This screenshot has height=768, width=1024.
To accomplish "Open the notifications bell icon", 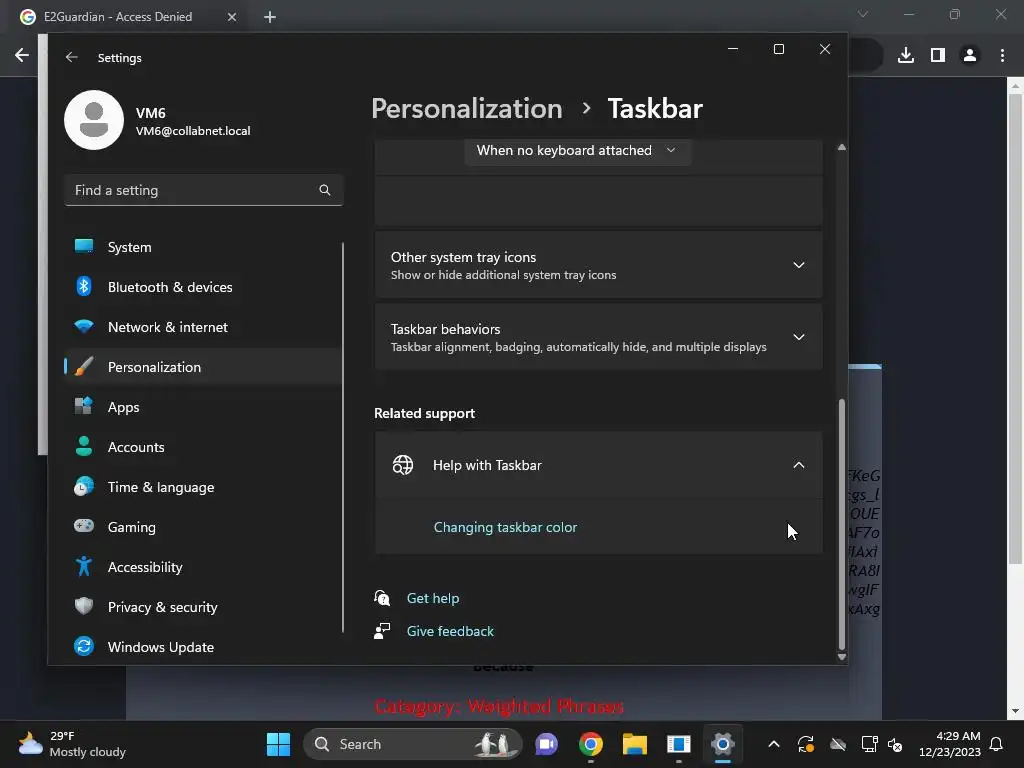I will (x=997, y=744).
